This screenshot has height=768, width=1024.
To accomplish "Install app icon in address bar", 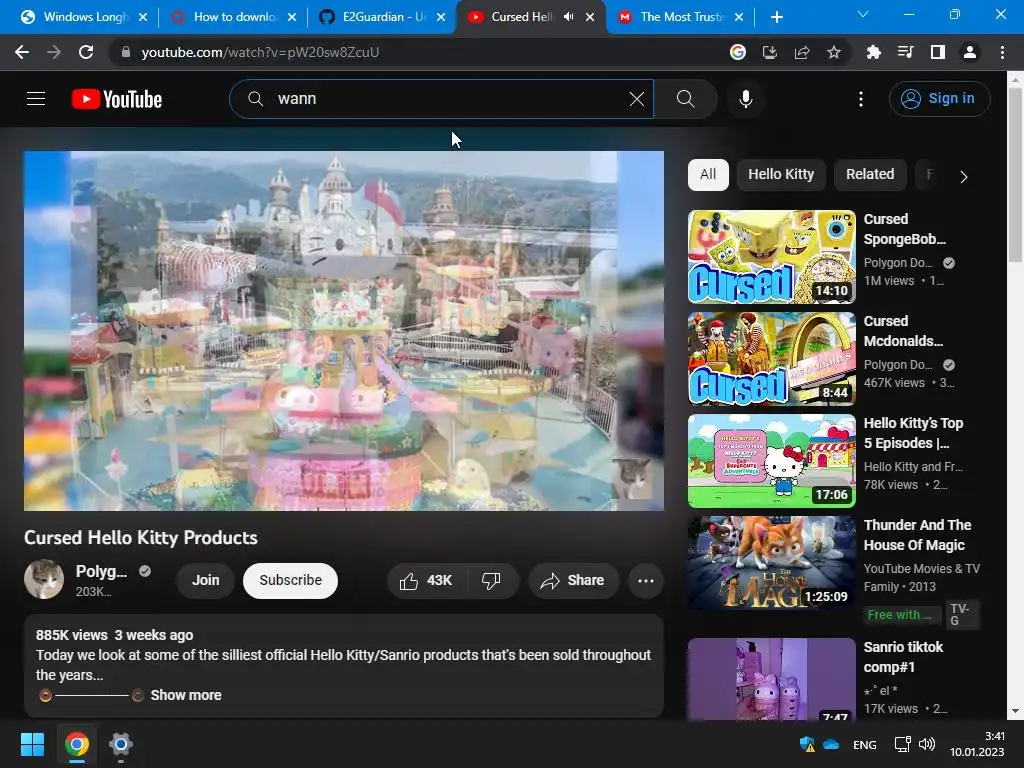I will coord(770,52).
